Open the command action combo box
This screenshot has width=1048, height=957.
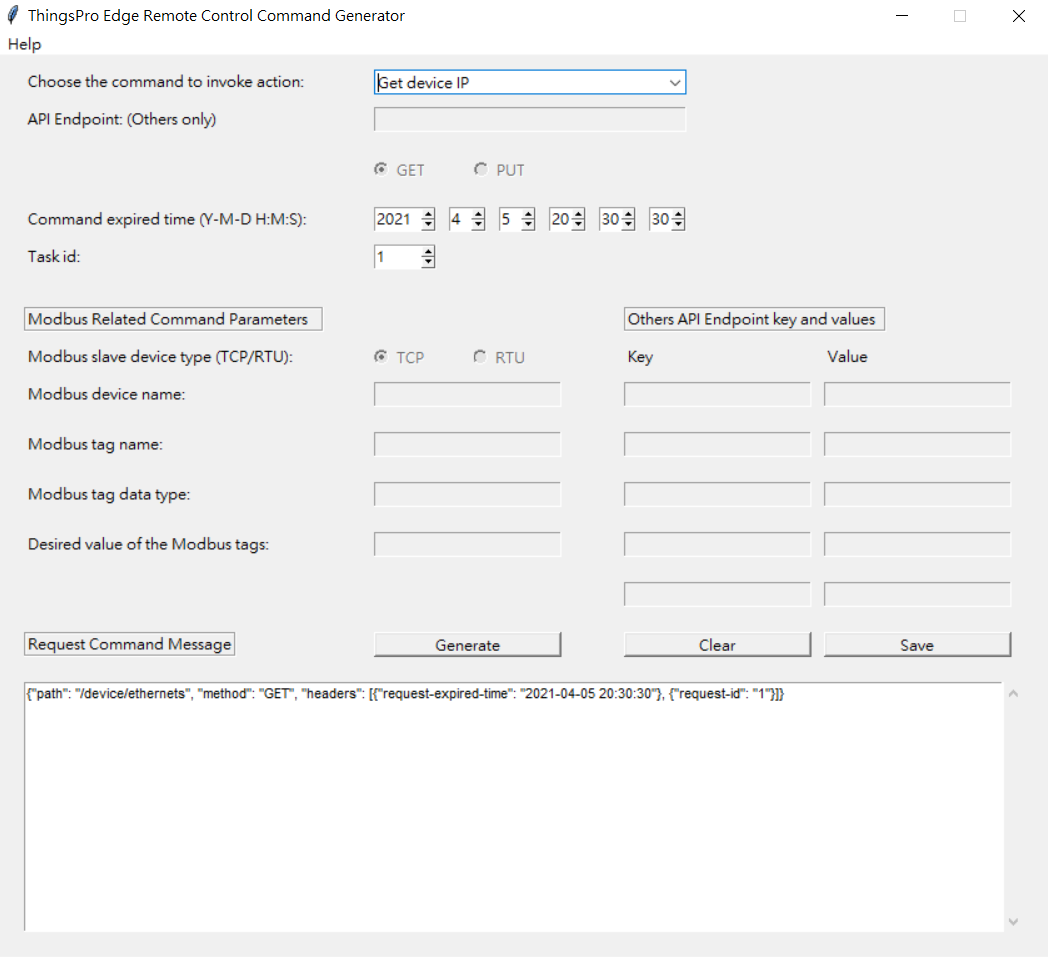click(x=529, y=82)
